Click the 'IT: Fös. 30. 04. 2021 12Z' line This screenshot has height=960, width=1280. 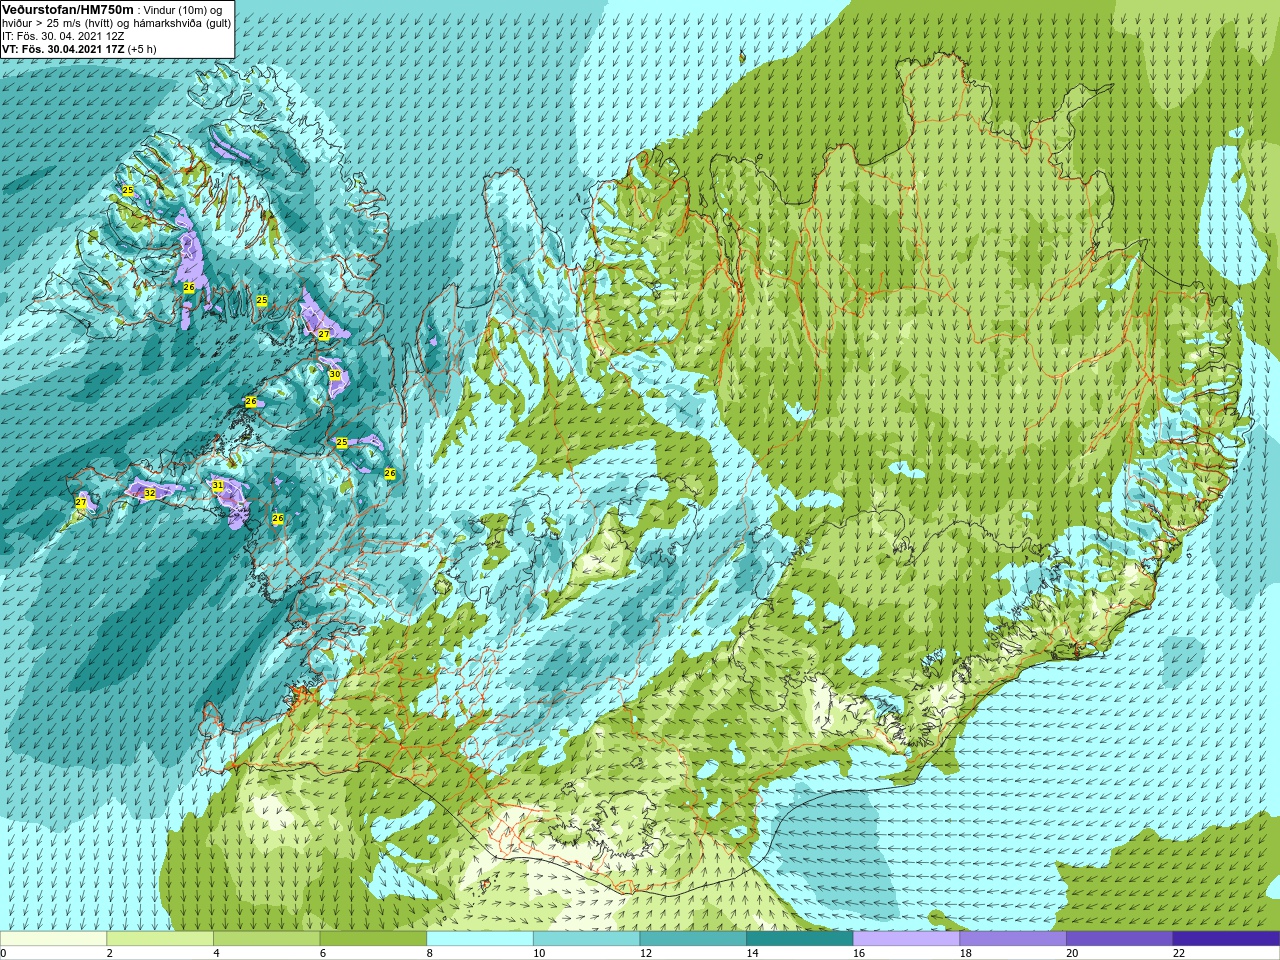coord(63,36)
